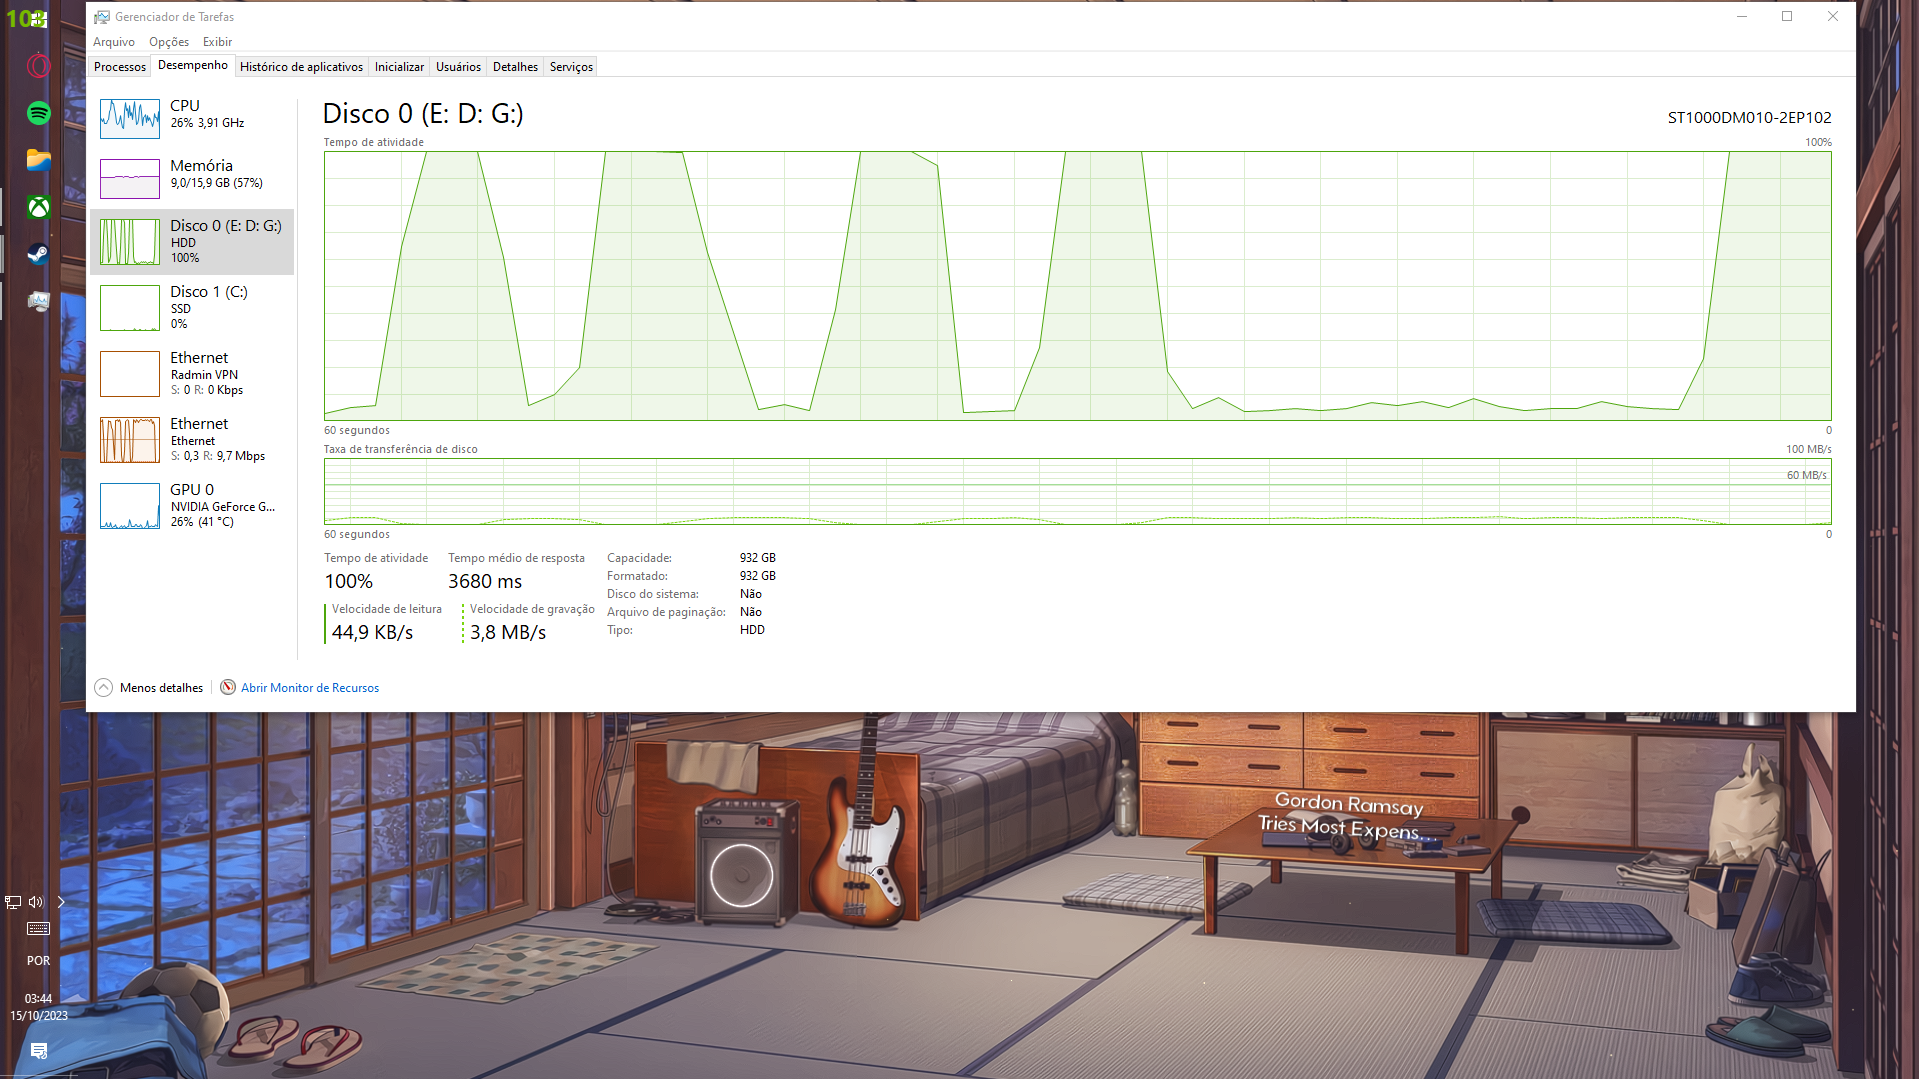1919x1079 pixels.
Task: Open the network status tray icon
Action: pyautogui.click(x=13, y=902)
